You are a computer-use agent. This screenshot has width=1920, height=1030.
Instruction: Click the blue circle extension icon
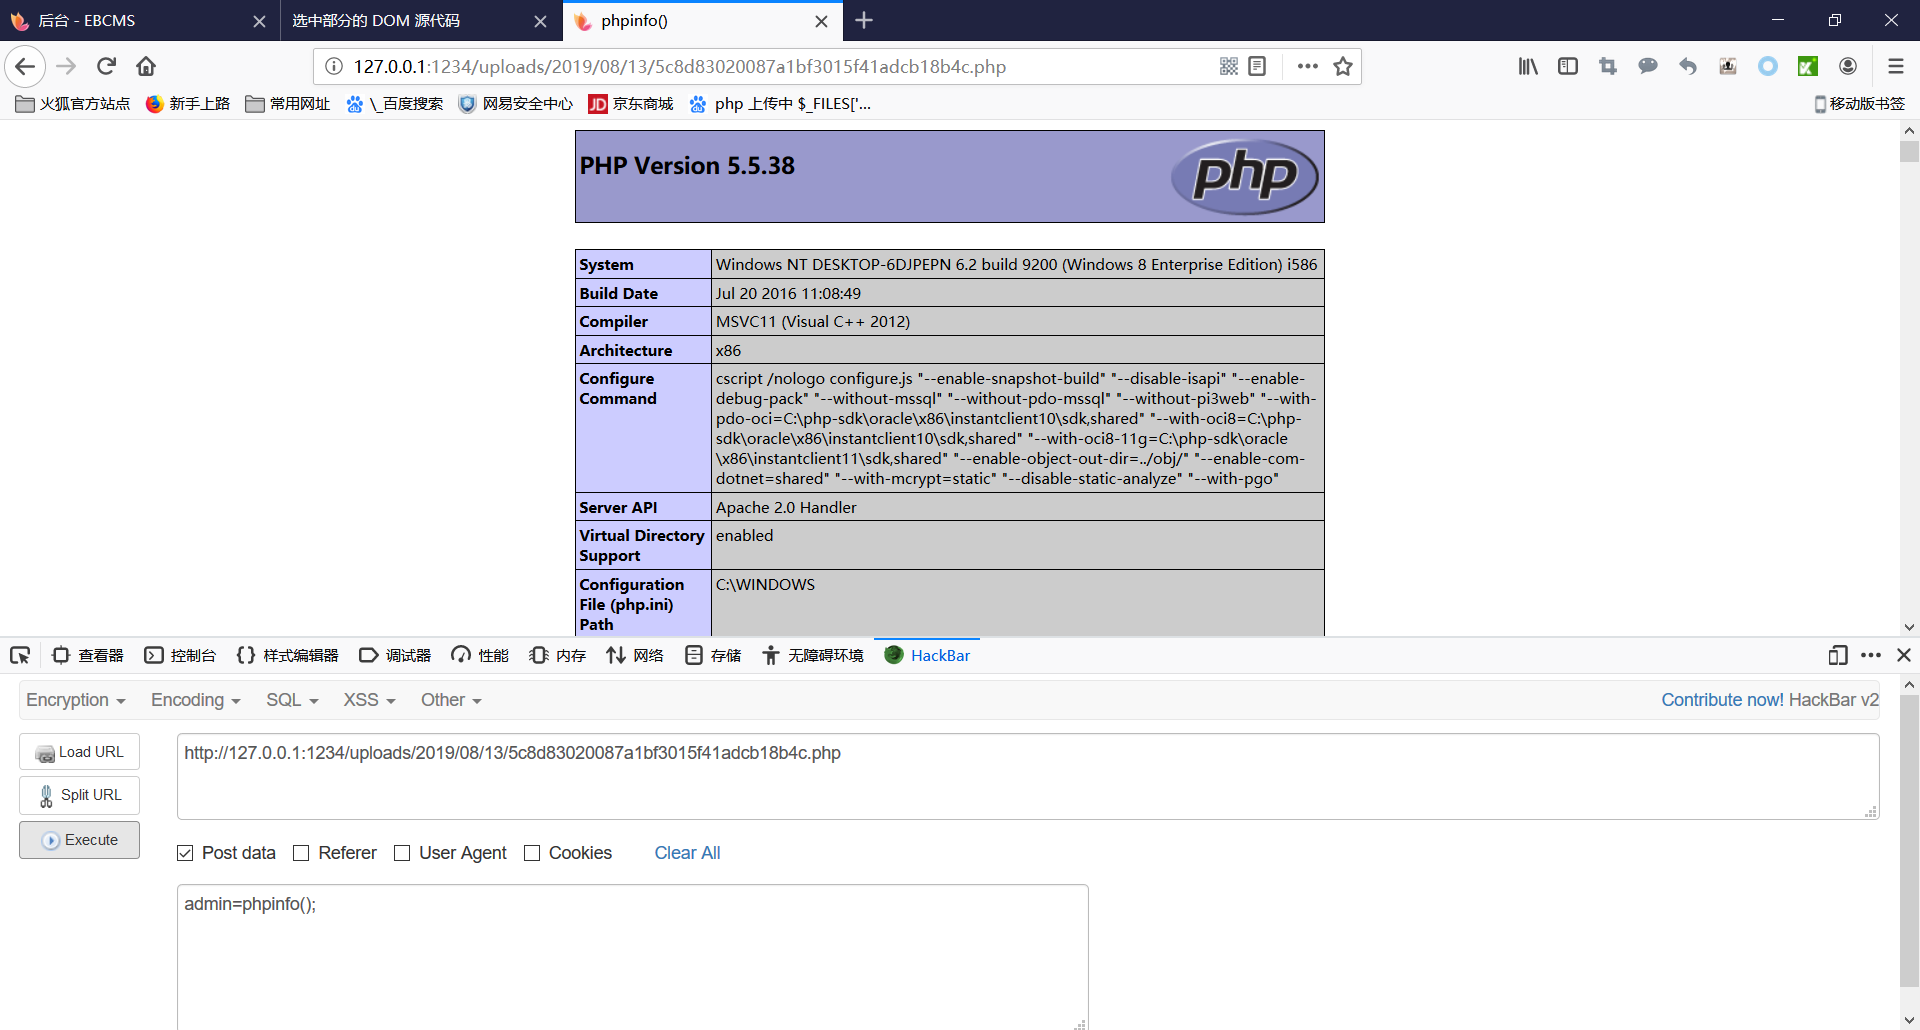[x=1768, y=66]
